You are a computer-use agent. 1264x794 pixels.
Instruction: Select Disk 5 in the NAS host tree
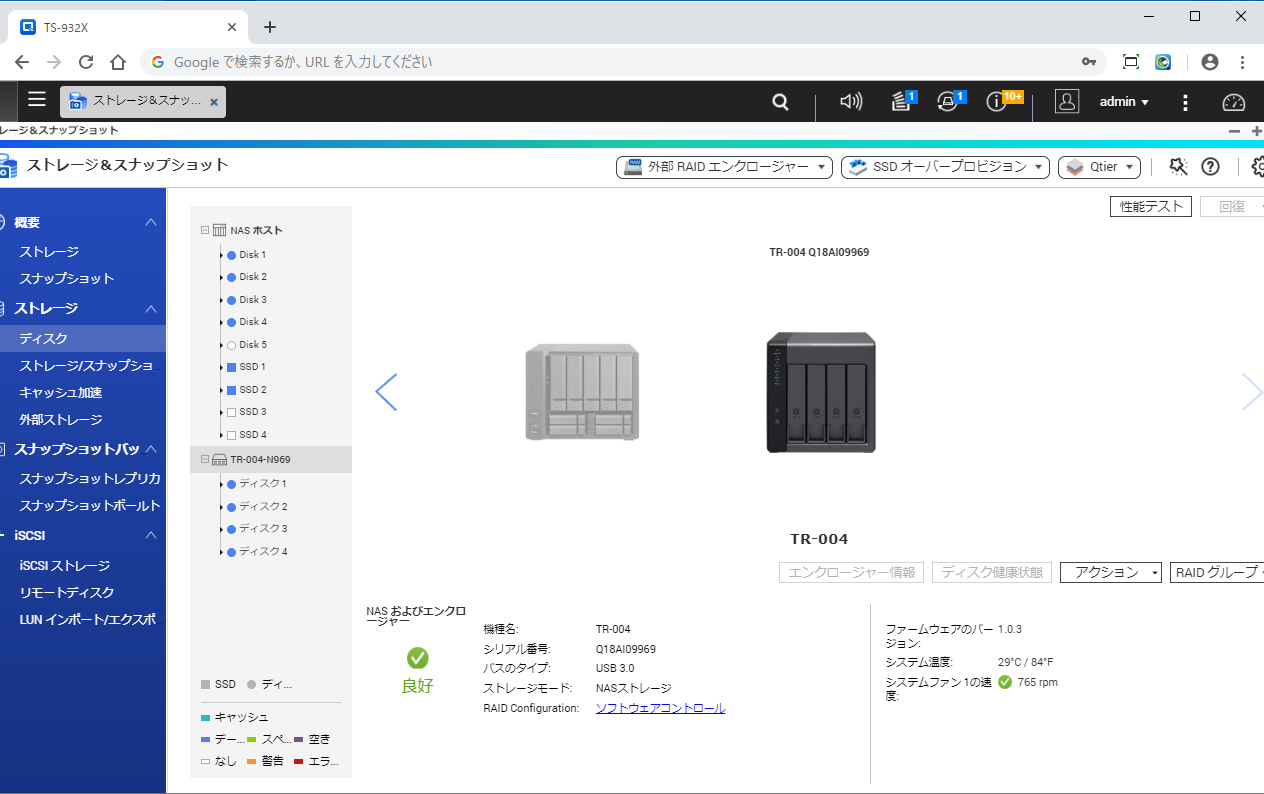pyautogui.click(x=252, y=345)
